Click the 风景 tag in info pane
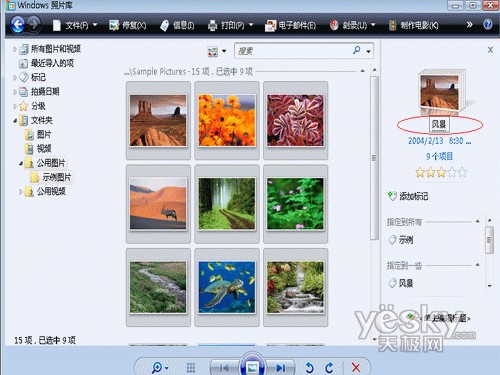The image size is (500, 375). point(401,283)
